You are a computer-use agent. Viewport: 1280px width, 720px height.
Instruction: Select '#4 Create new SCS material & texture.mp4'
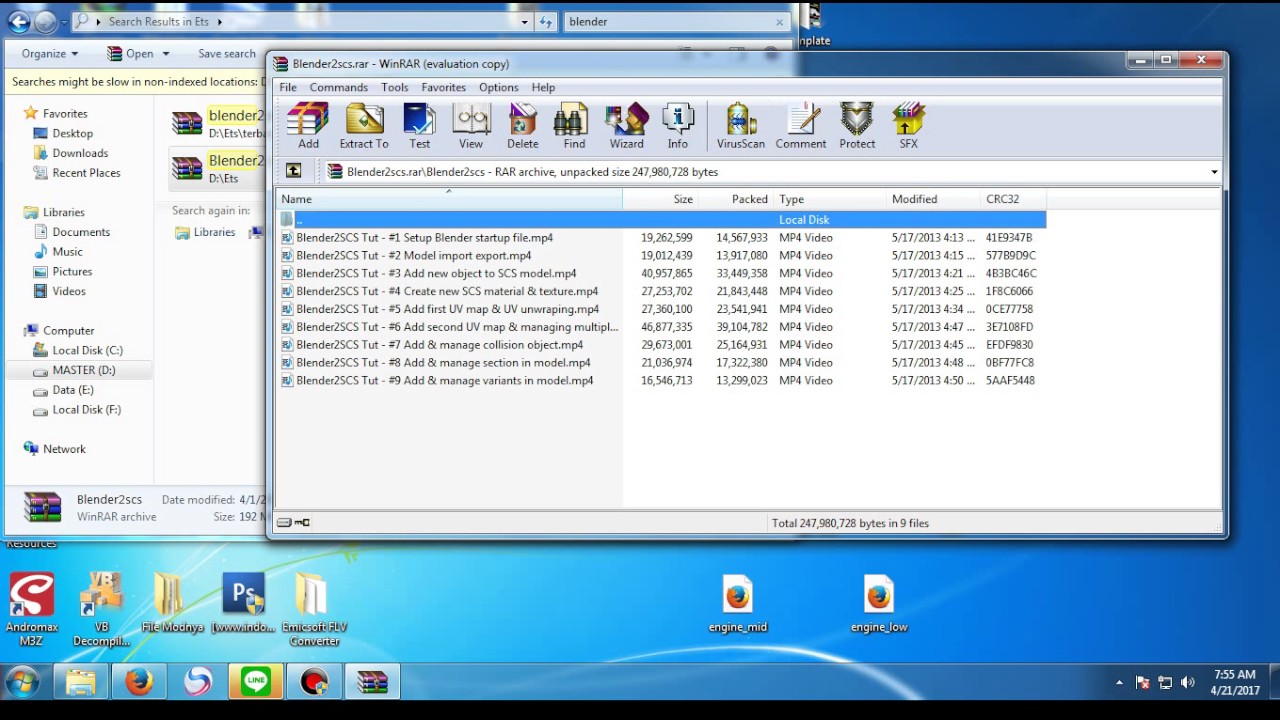click(x=447, y=292)
